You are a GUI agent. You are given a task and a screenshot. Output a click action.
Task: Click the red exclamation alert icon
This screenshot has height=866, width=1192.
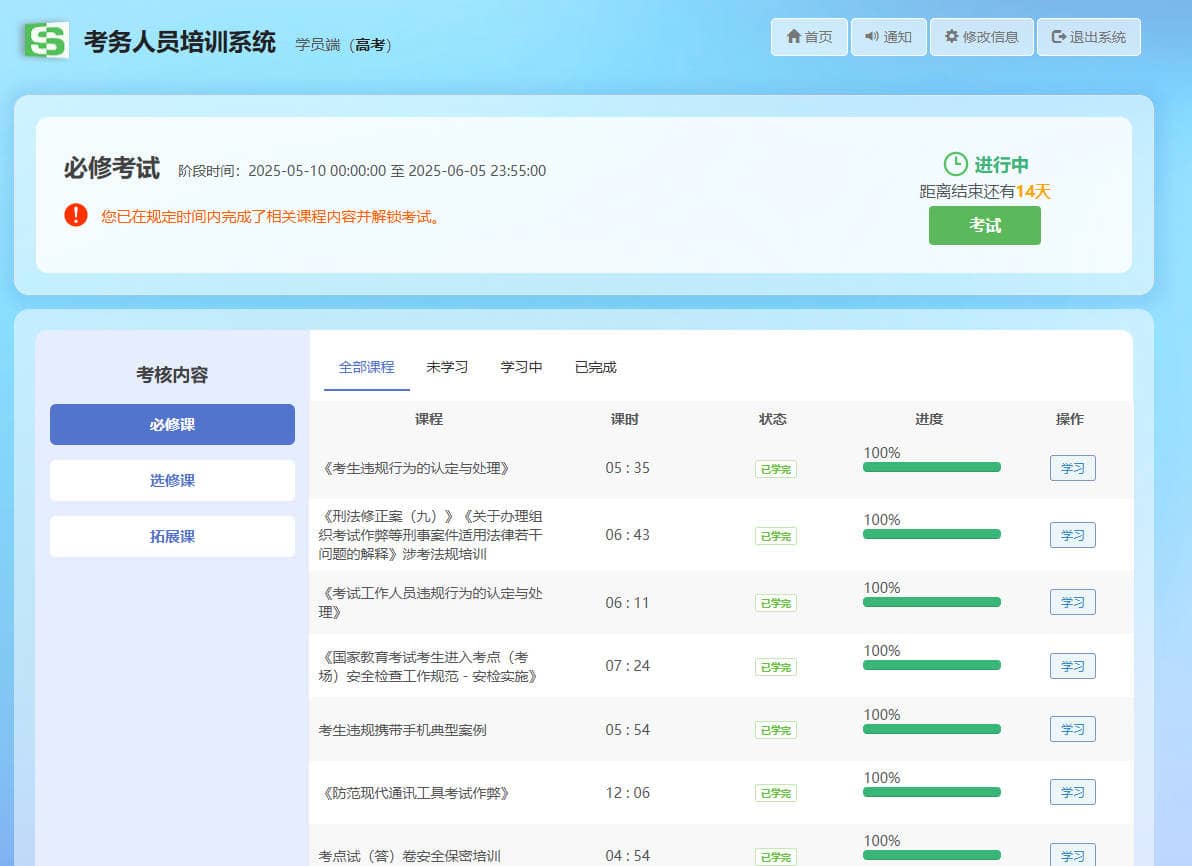tap(76, 215)
